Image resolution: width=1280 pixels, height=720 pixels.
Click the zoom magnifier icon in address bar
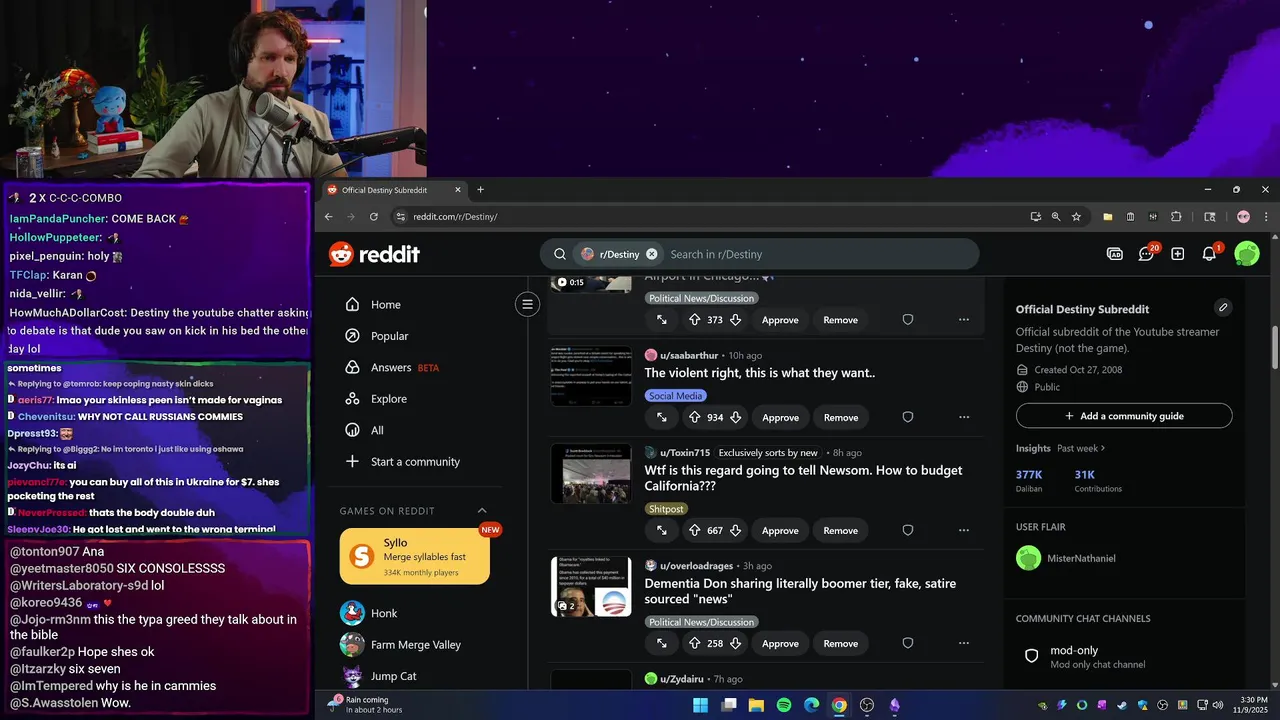(x=1056, y=216)
